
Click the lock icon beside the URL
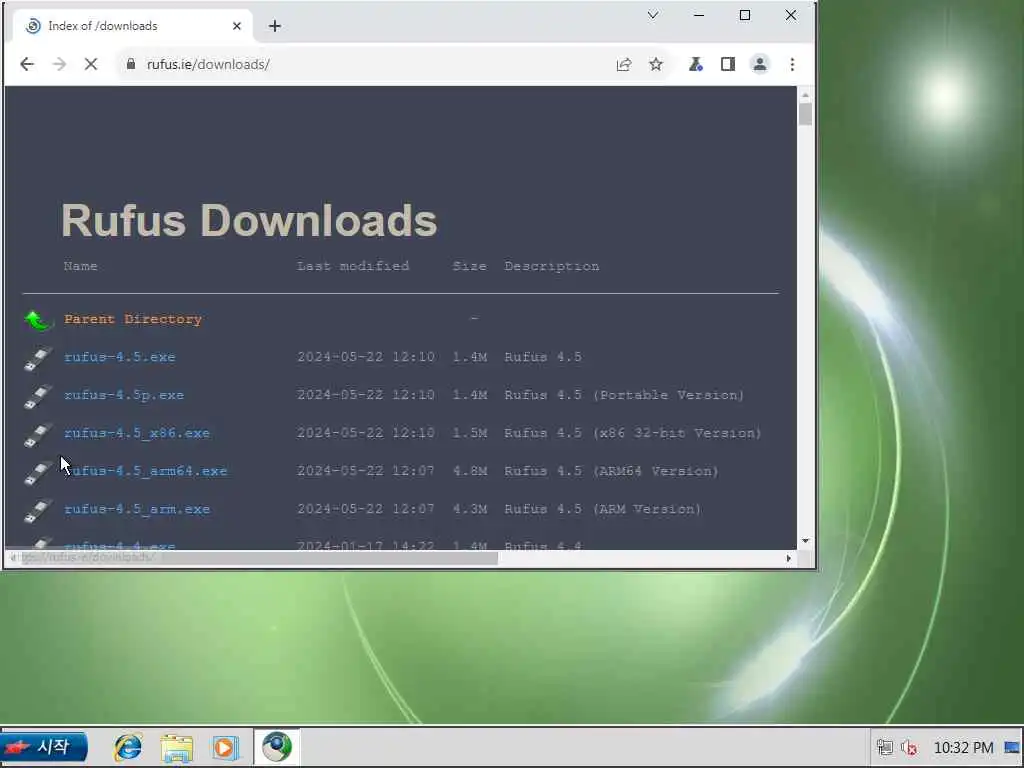click(131, 64)
